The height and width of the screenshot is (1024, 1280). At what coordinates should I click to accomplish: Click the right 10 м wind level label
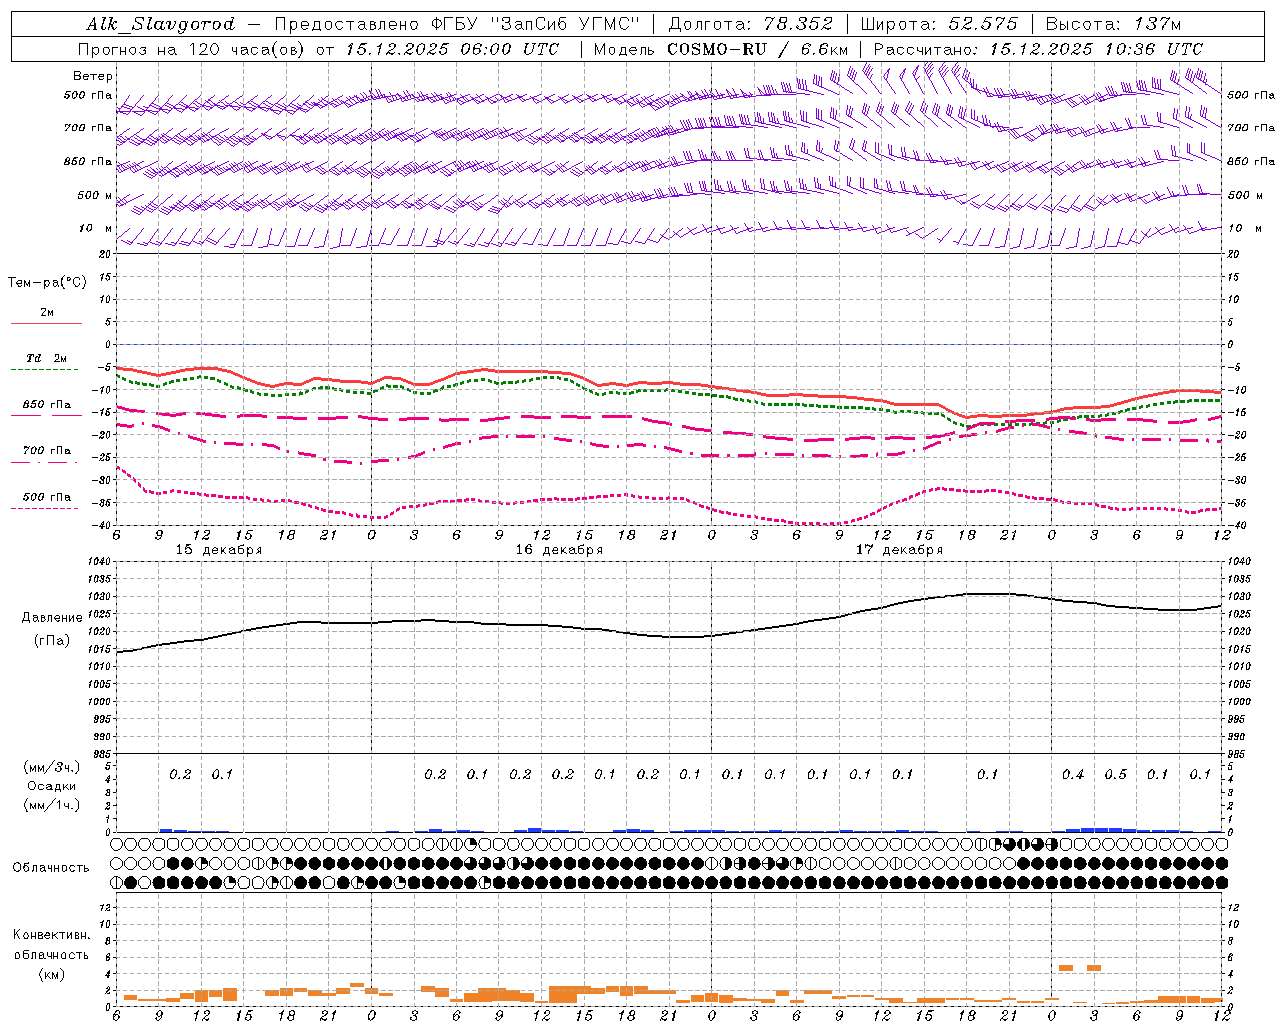tap(1243, 229)
